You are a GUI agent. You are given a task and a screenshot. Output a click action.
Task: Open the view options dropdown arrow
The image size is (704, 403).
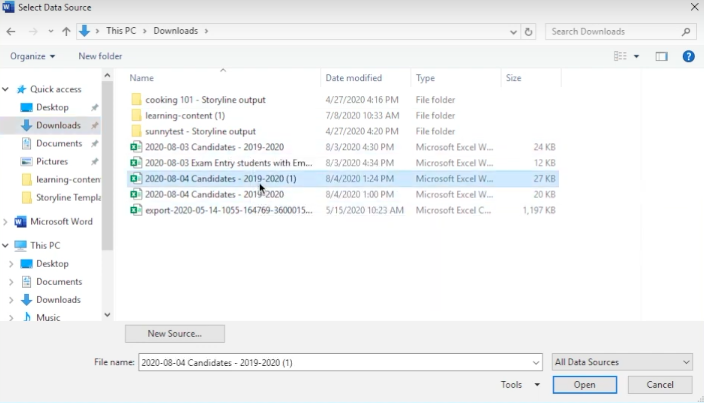click(x=636, y=57)
